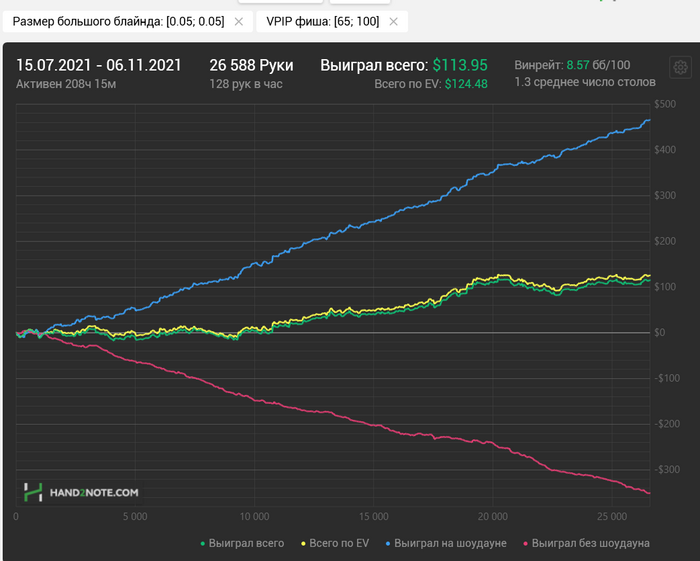
Task: Click the -$300 y-axis label
Action: pyautogui.click(x=667, y=470)
